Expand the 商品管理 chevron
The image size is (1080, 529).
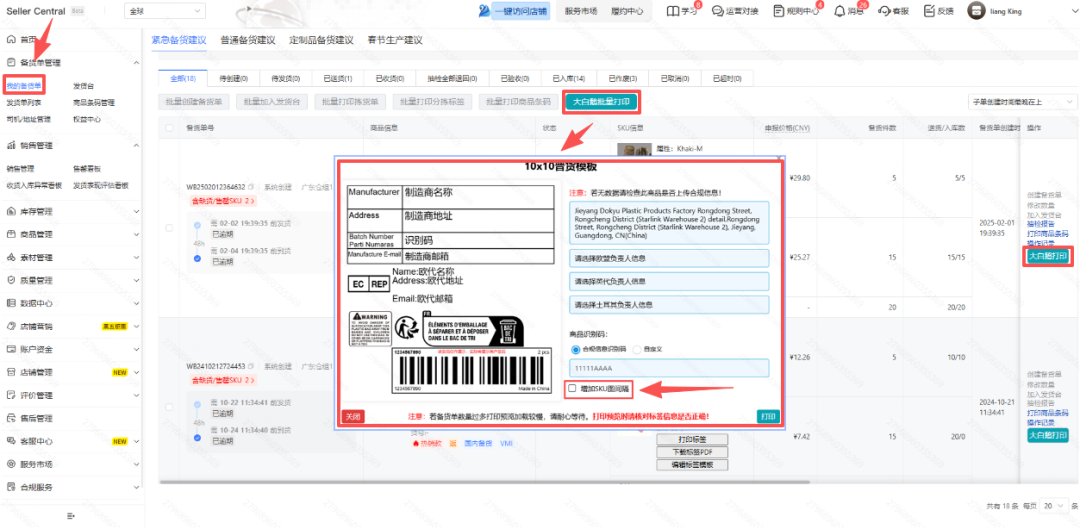(136, 234)
